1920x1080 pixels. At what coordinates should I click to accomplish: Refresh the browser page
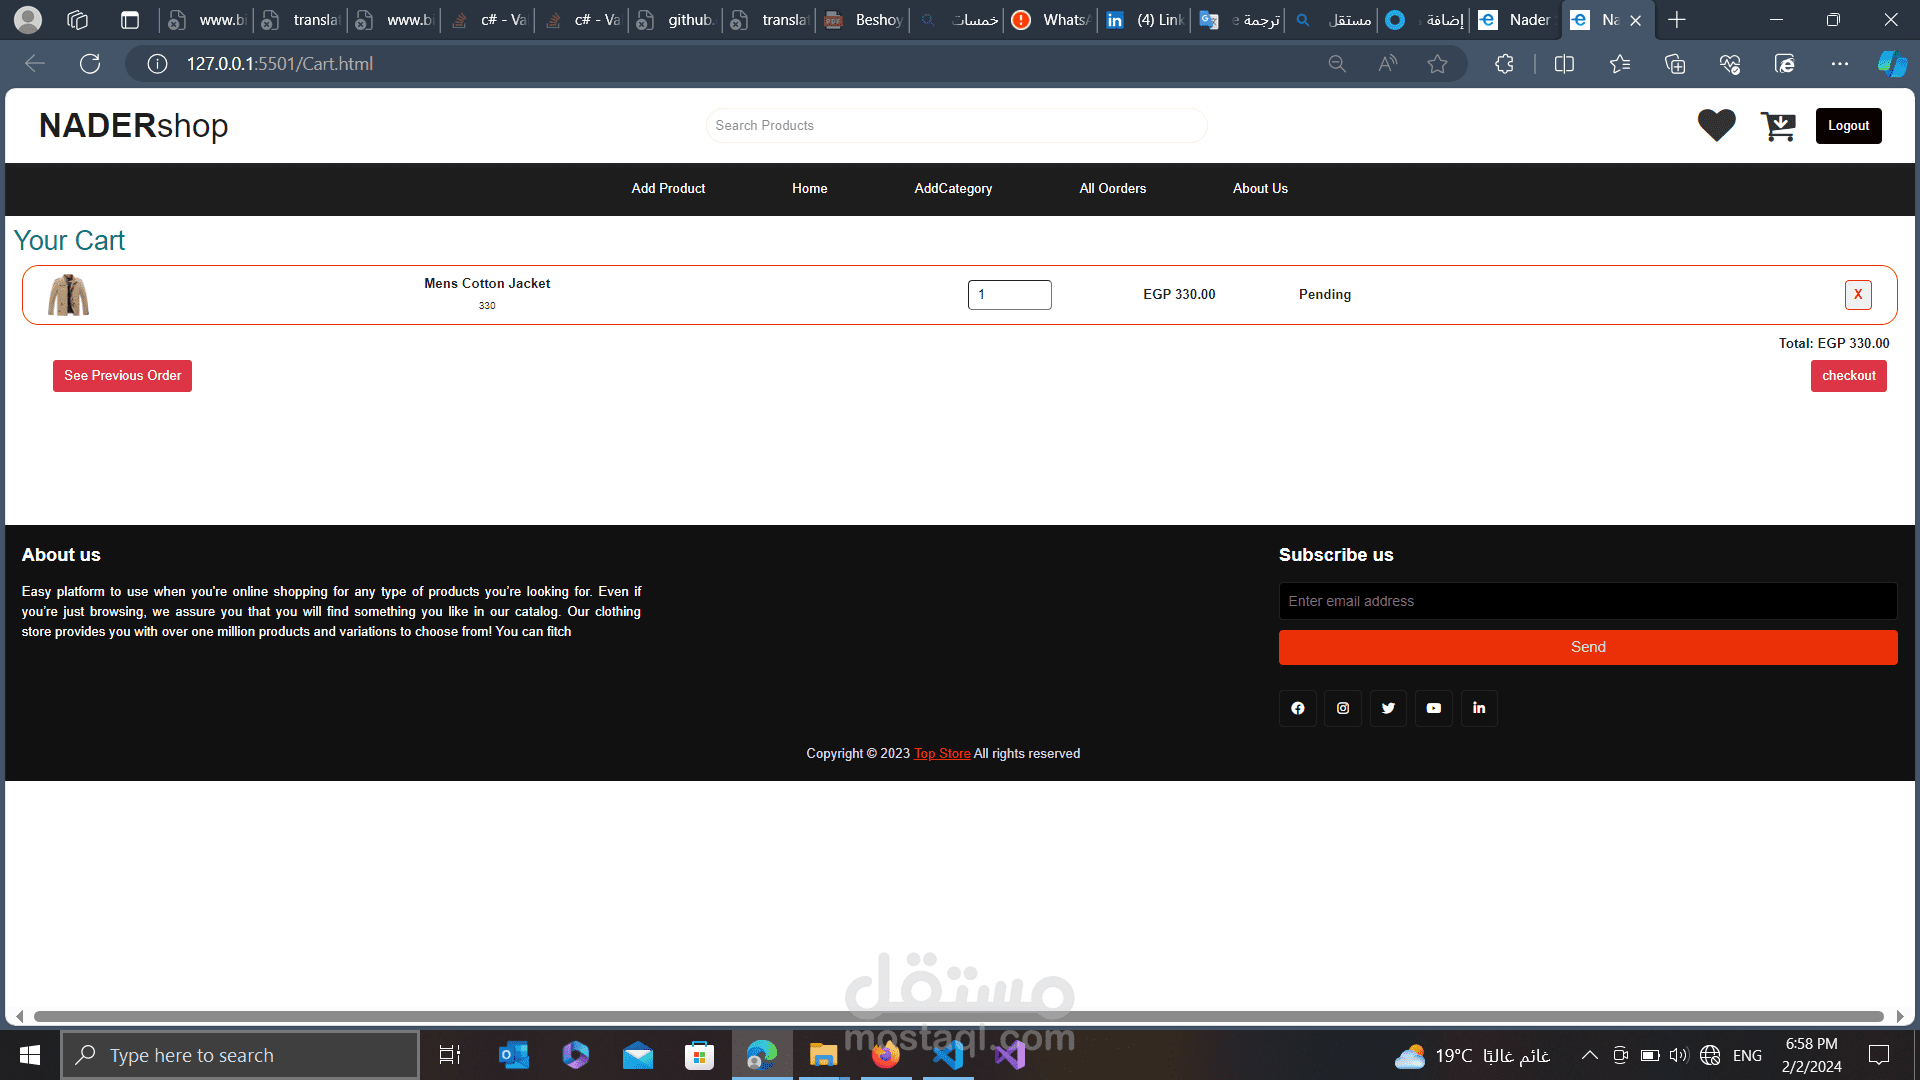pyautogui.click(x=90, y=64)
